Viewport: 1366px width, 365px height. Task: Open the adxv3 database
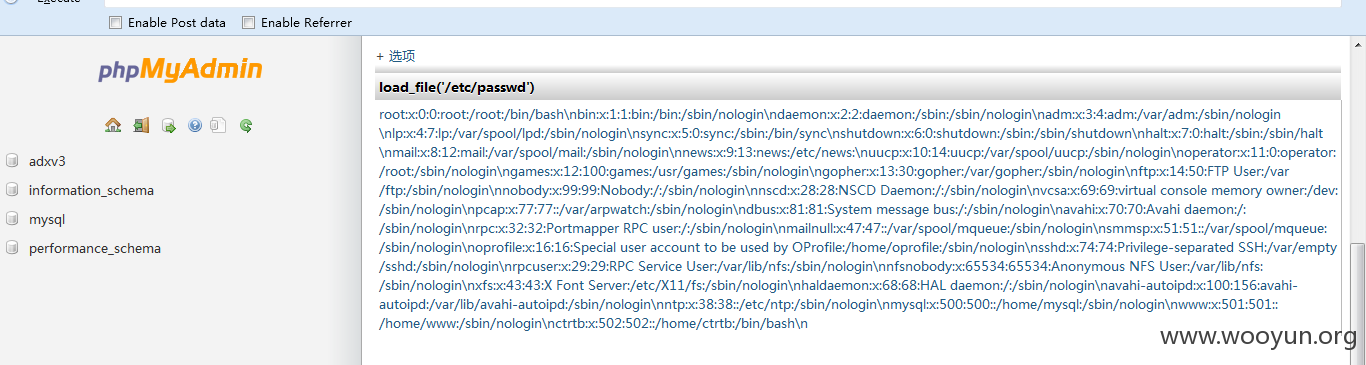coord(47,161)
